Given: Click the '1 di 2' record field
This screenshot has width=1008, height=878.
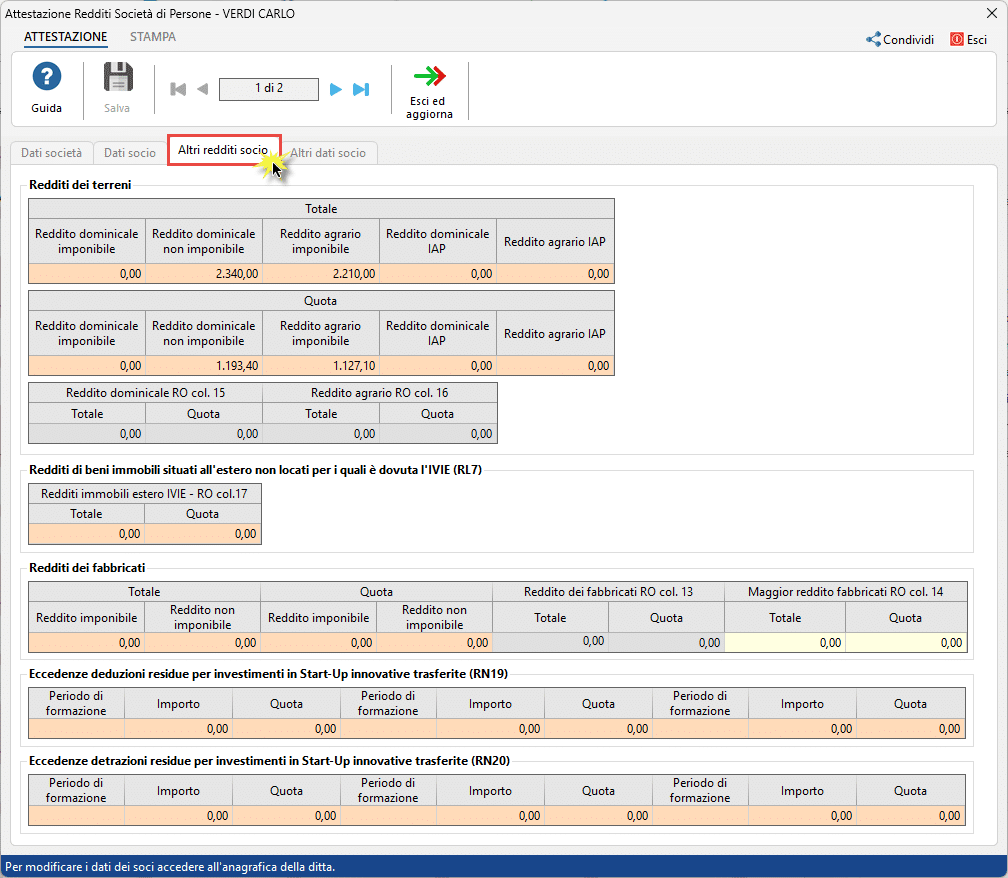Looking at the screenshot, I should [268, 89].
